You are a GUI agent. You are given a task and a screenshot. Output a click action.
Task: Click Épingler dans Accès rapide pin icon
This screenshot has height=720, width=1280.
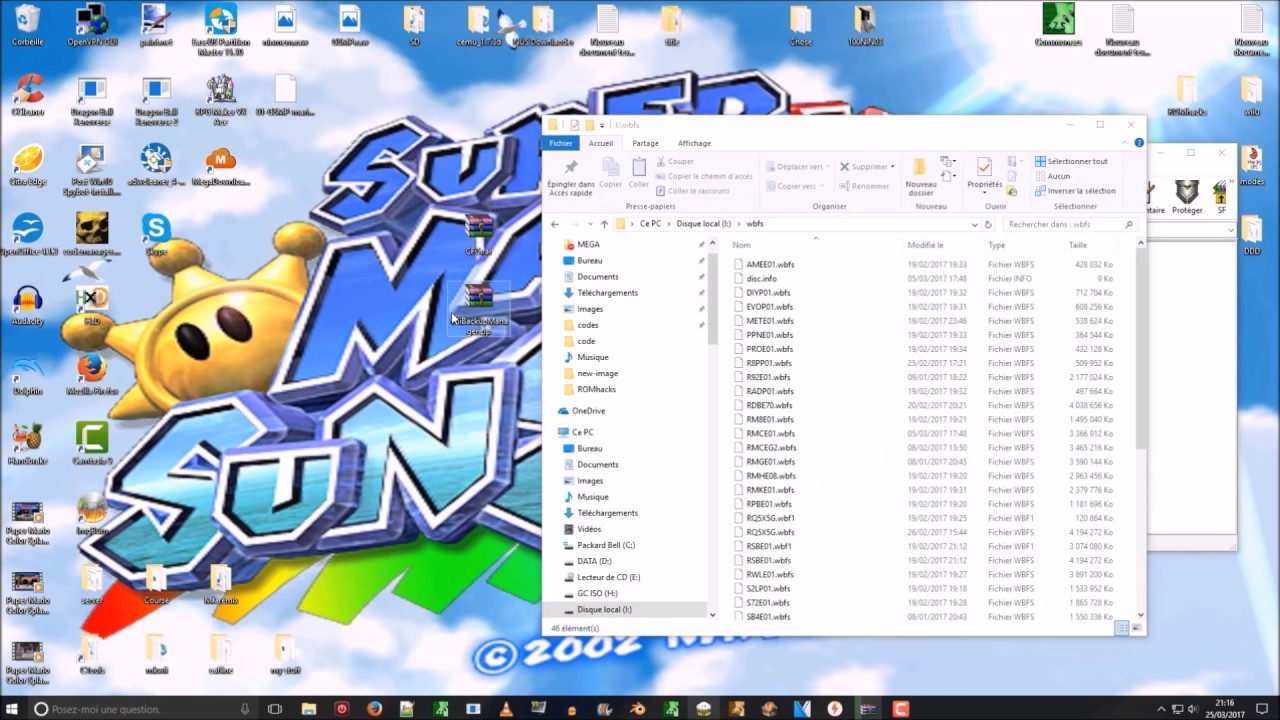pos(571,167)
